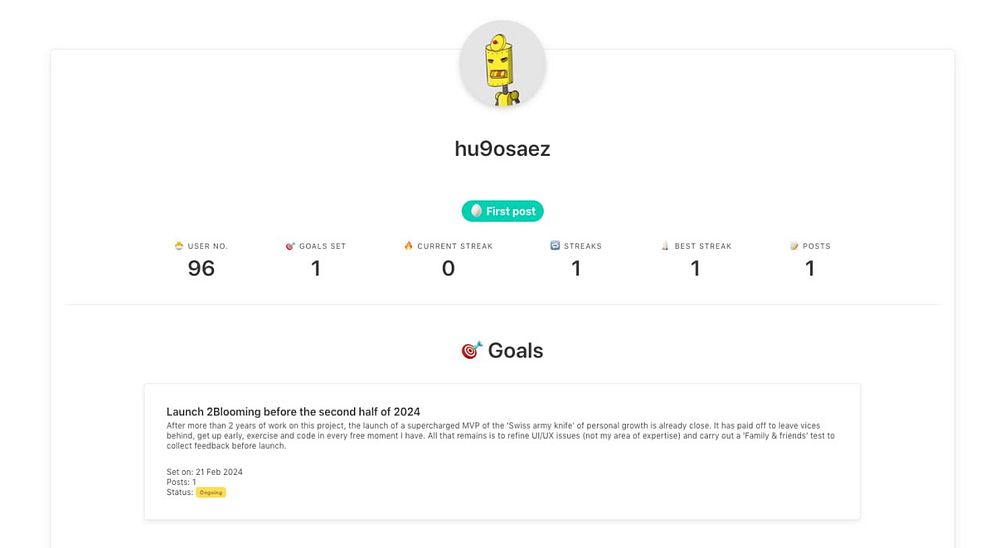Click the egg icon in First post badge
Screen dimensions: 1000x548
pyautogui.click(x=476, y=211)
